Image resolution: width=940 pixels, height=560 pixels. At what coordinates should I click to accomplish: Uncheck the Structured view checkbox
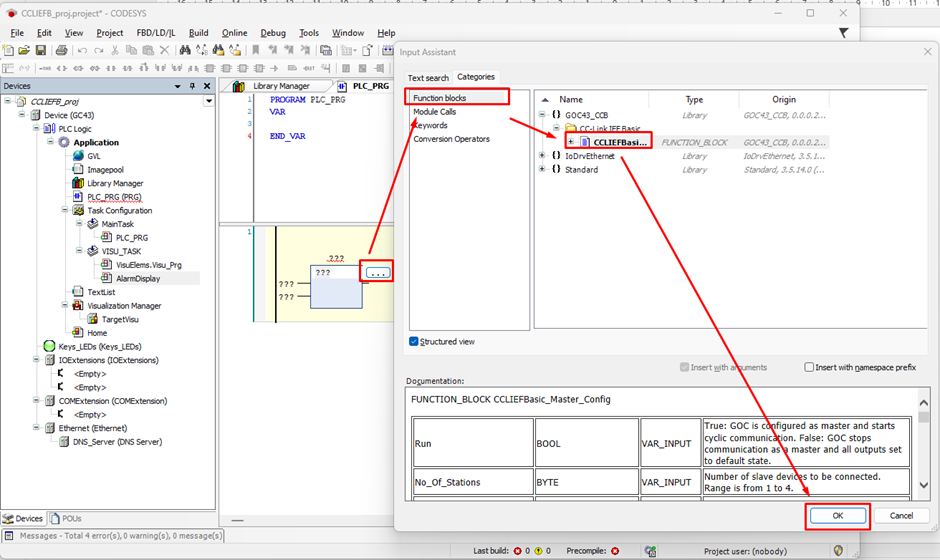[x=414, y=341]
